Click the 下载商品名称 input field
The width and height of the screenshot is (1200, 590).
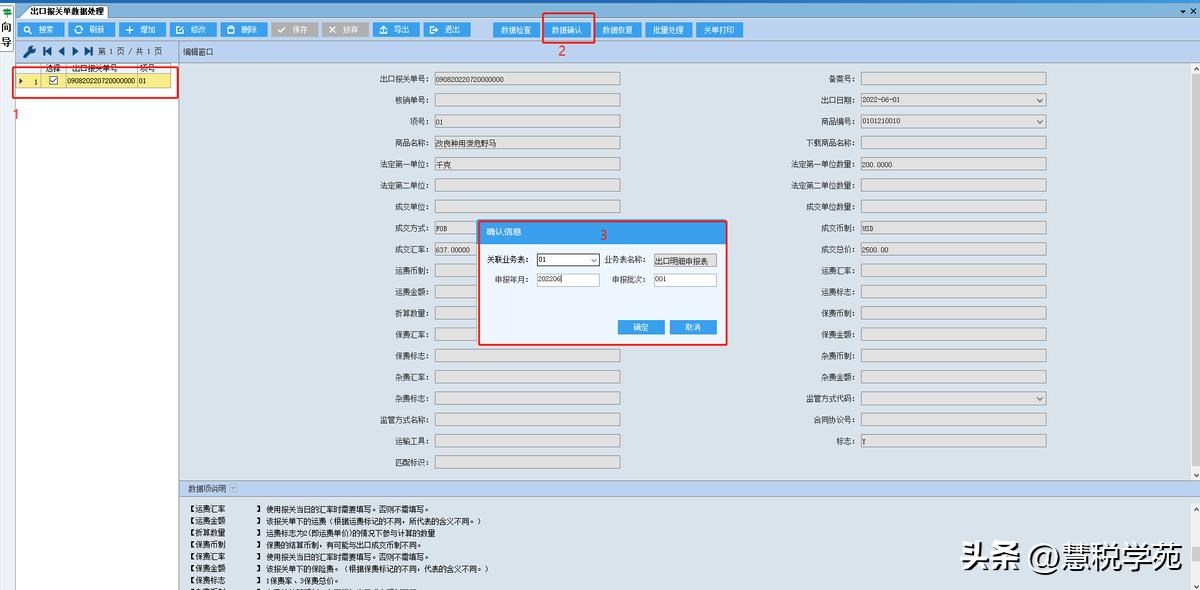point(953,143)
